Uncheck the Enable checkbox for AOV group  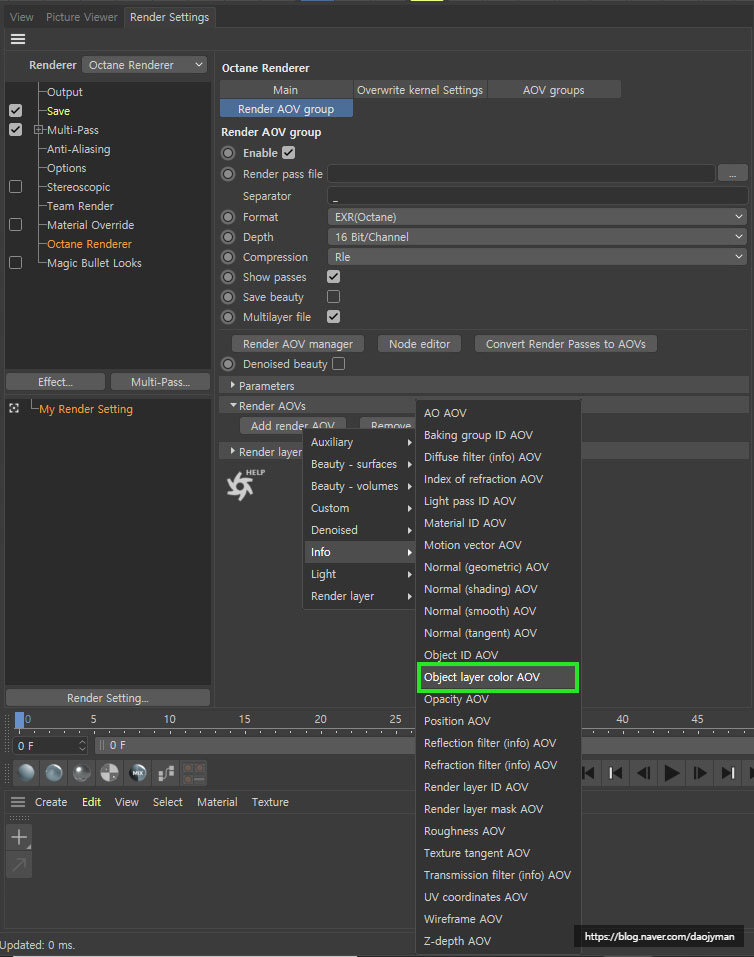[289, 153]
